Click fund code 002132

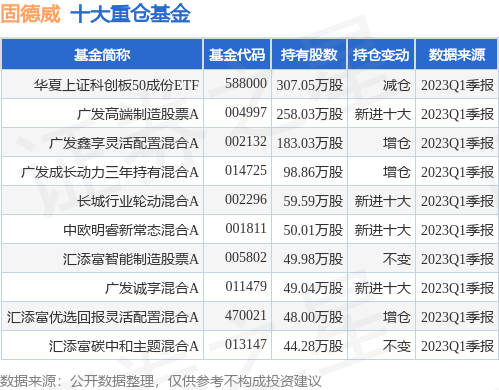point(246,142)
